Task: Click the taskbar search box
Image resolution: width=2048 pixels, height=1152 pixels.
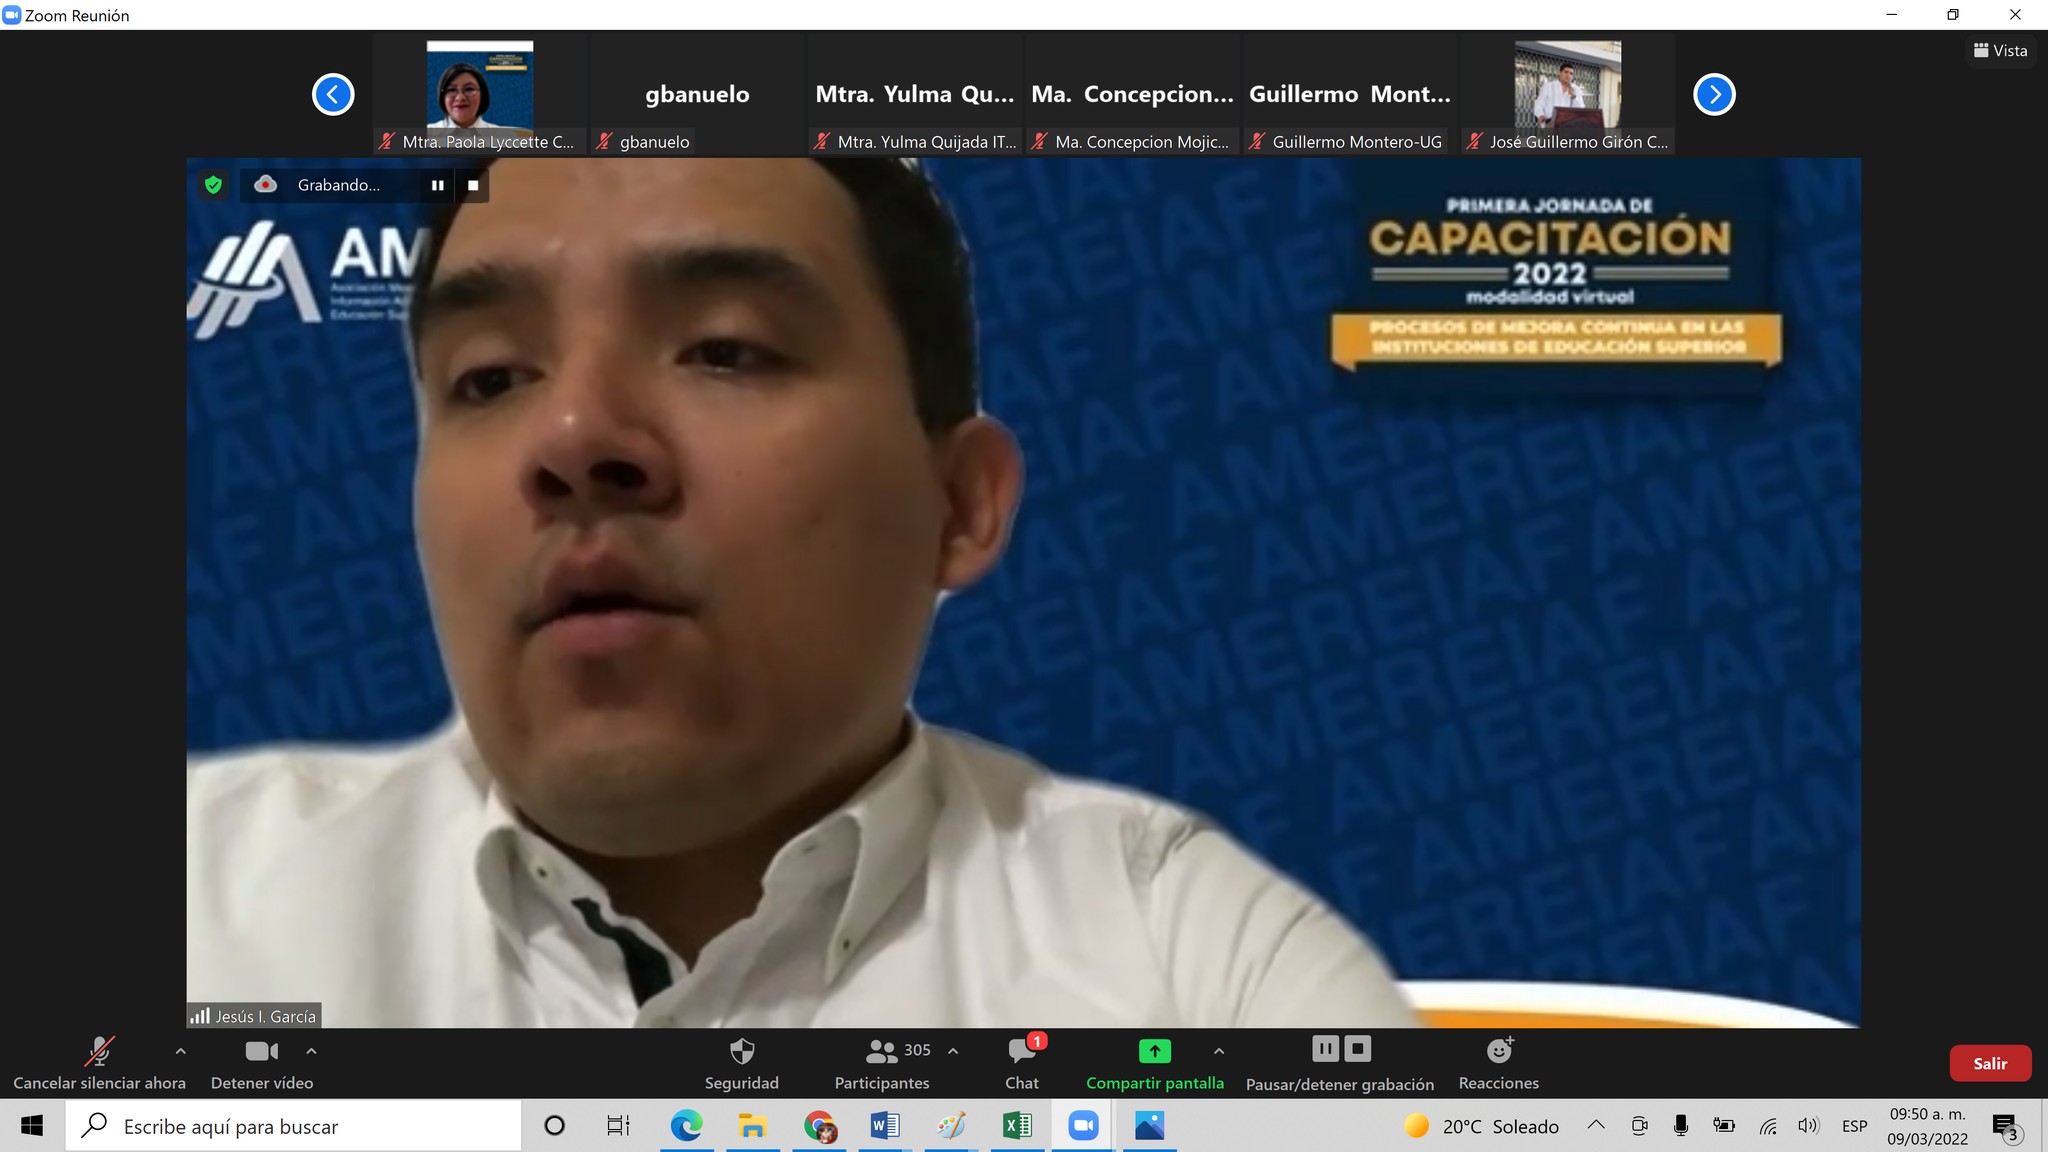Action: [x=294, y=1126]
